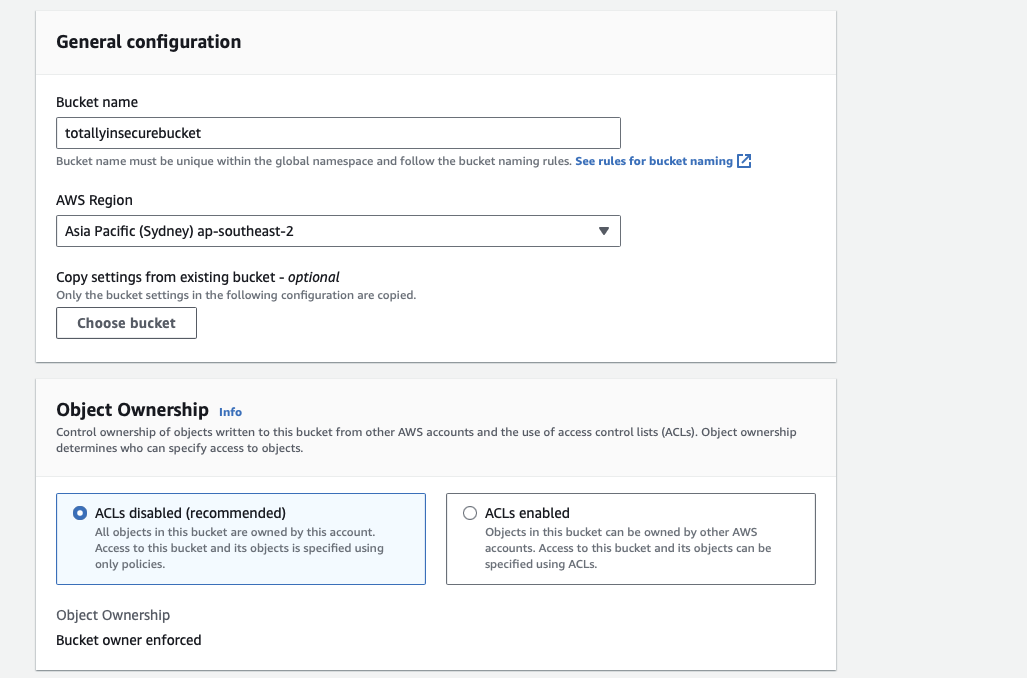Click the ACLs enabled card description text
1027x678 pixels.
(627, 548)
